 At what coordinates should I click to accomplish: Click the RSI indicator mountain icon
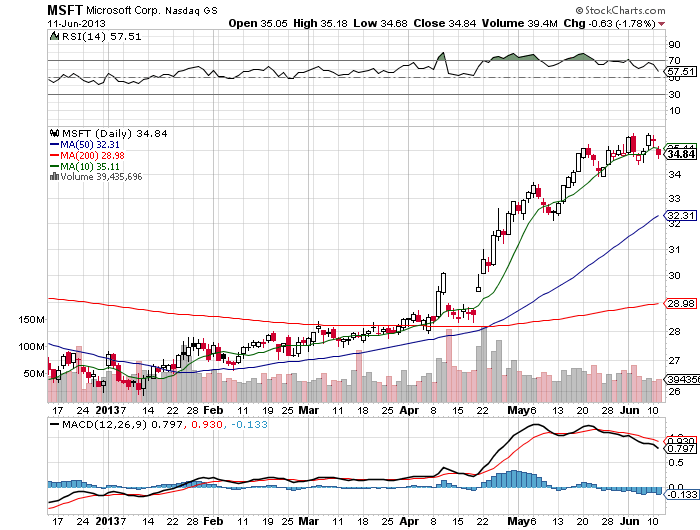pos(54,36)
